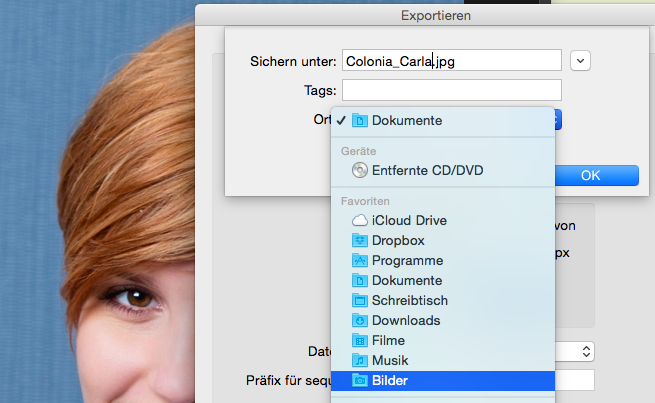Pick Schreibtisch from the location popup
This screenshot has width=655, height=403.
(x=443, y=300)
